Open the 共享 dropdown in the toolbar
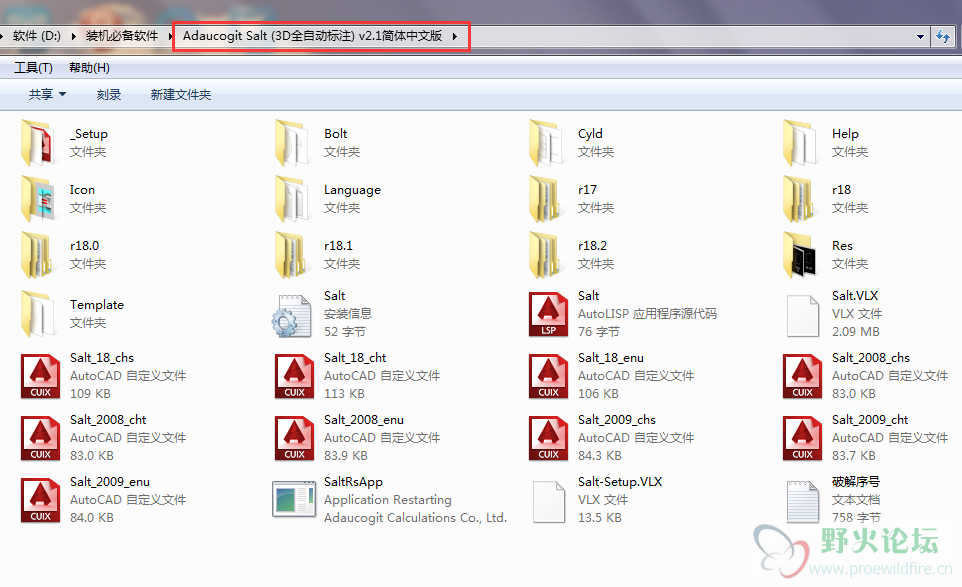The height and width of the screenshot is (587, 962). (x=47, y=94)
